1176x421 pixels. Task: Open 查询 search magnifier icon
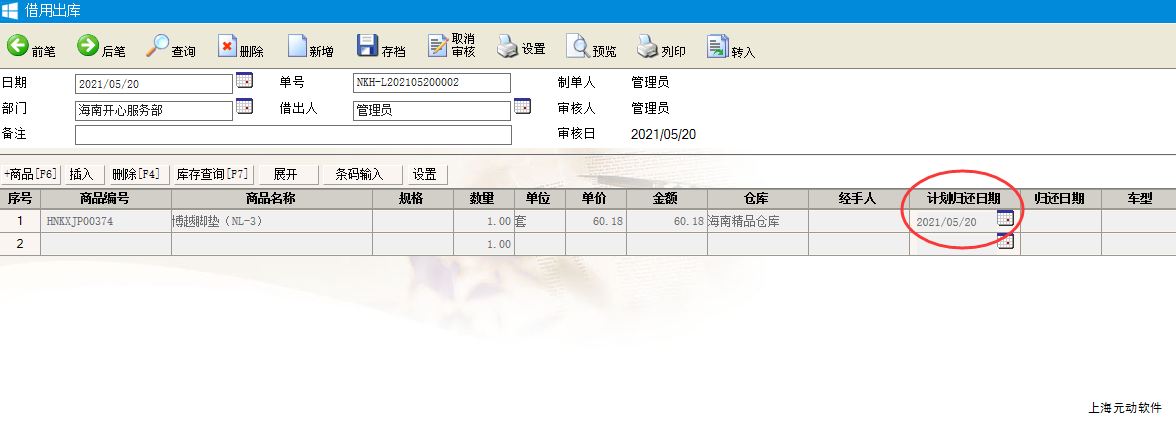pyautogui.click(x=158, y=46)
